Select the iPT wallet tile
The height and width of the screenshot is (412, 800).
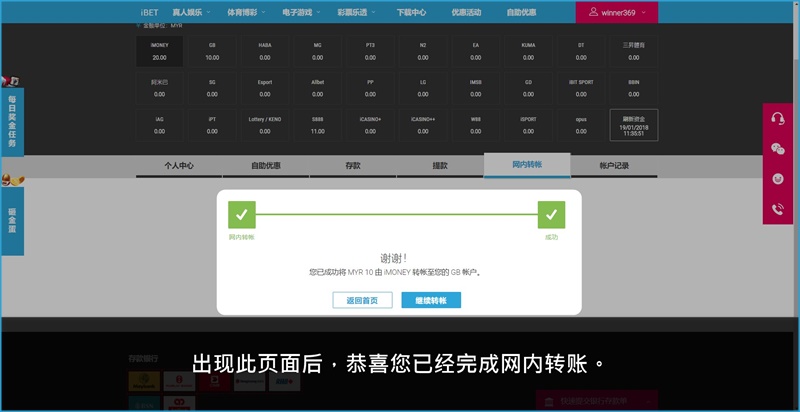pos(212,125)
